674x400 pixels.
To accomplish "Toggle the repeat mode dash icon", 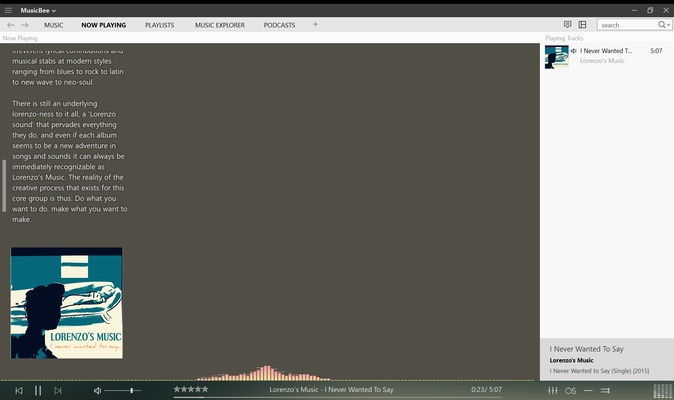I will 588,391.
